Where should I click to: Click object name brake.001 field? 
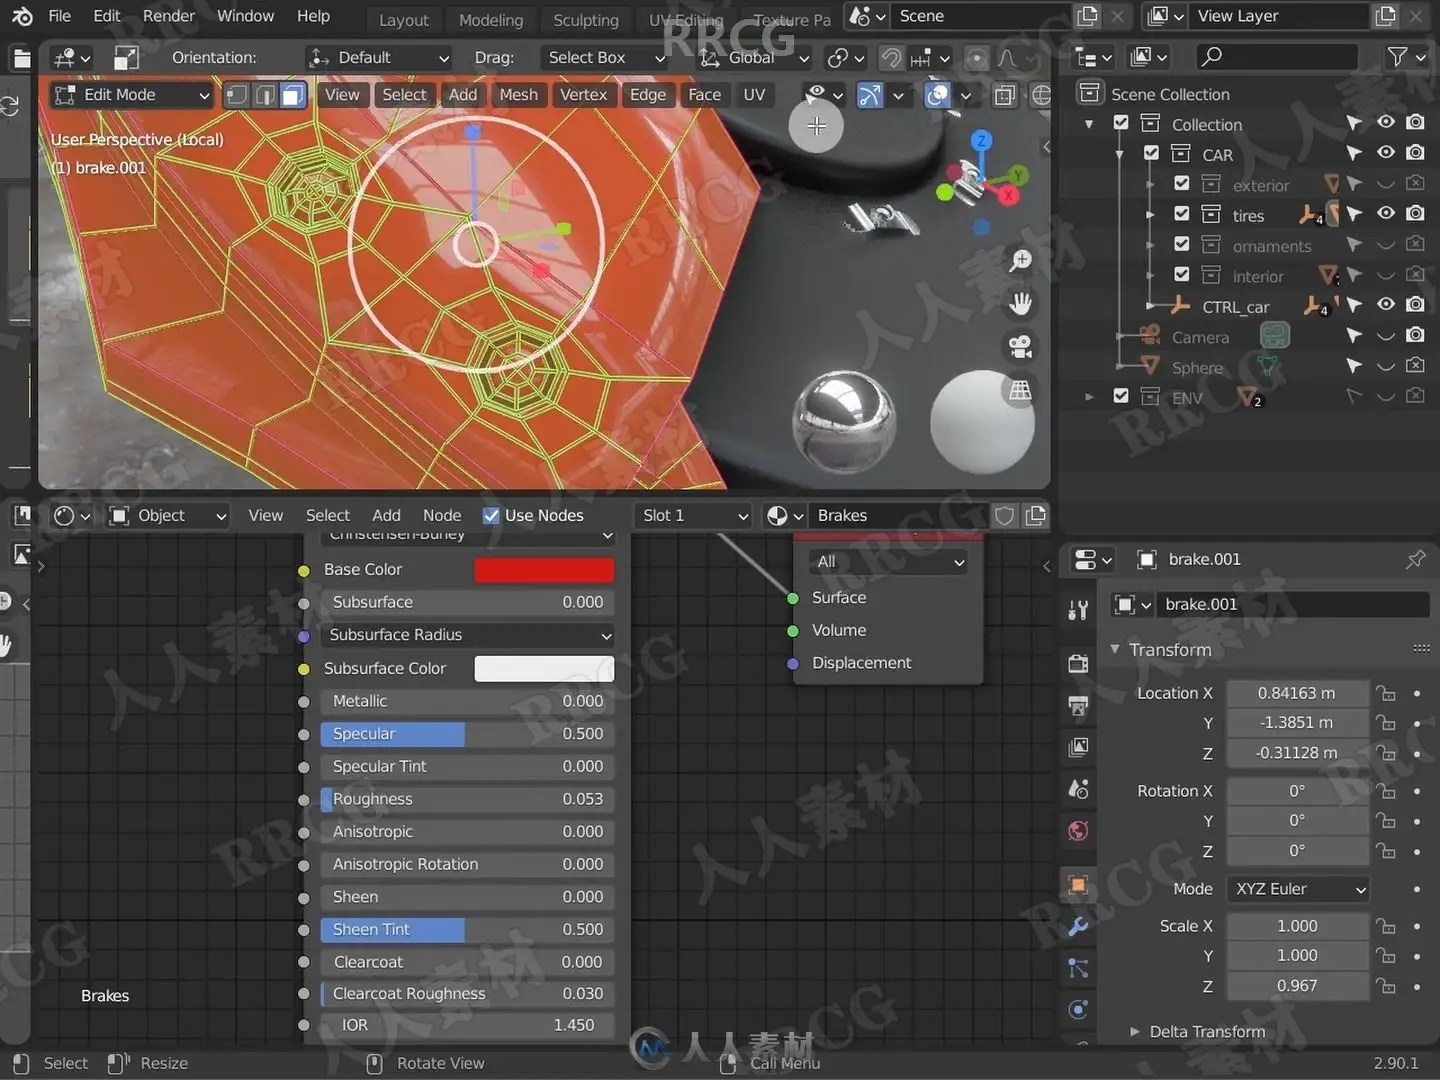1293,605
